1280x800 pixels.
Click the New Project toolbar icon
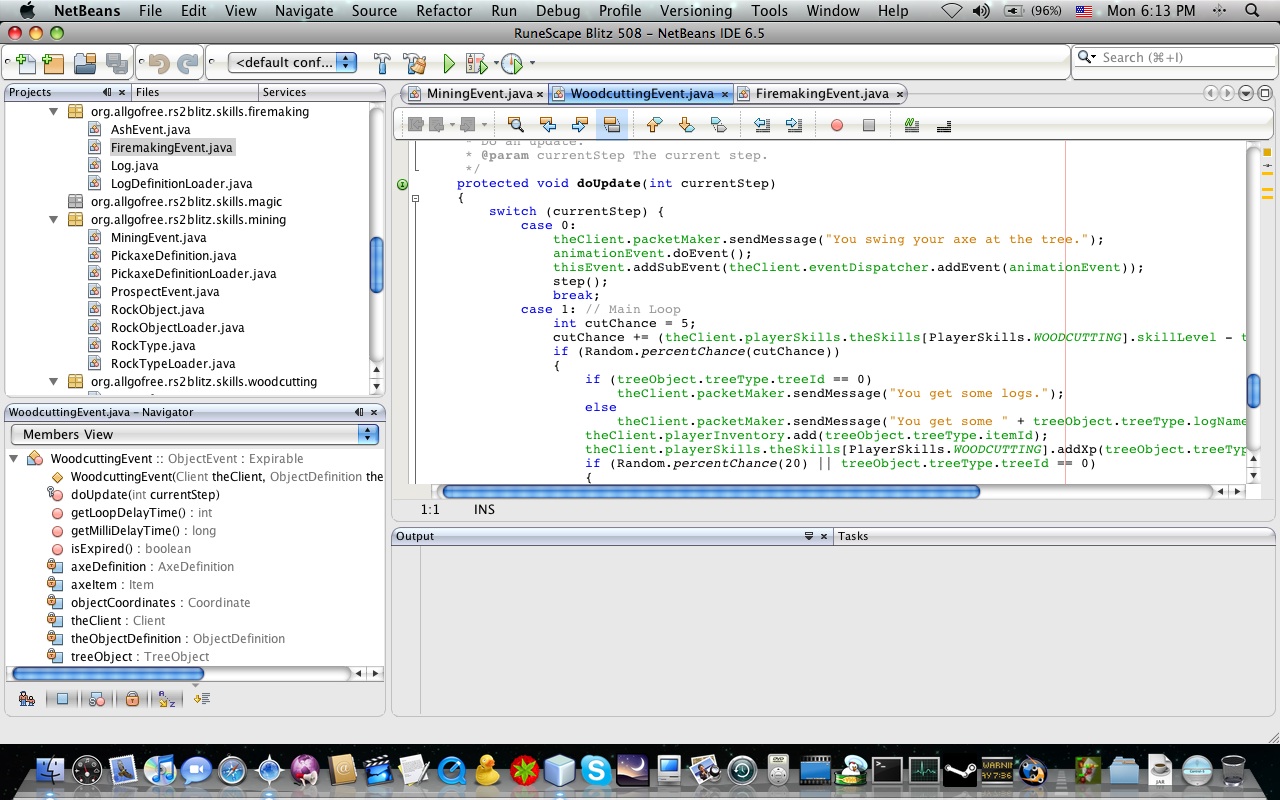coord(54,63)
